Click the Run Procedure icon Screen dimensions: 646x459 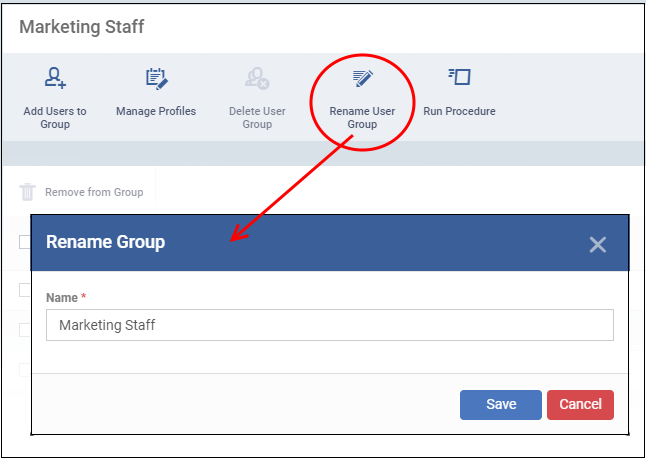459,77
